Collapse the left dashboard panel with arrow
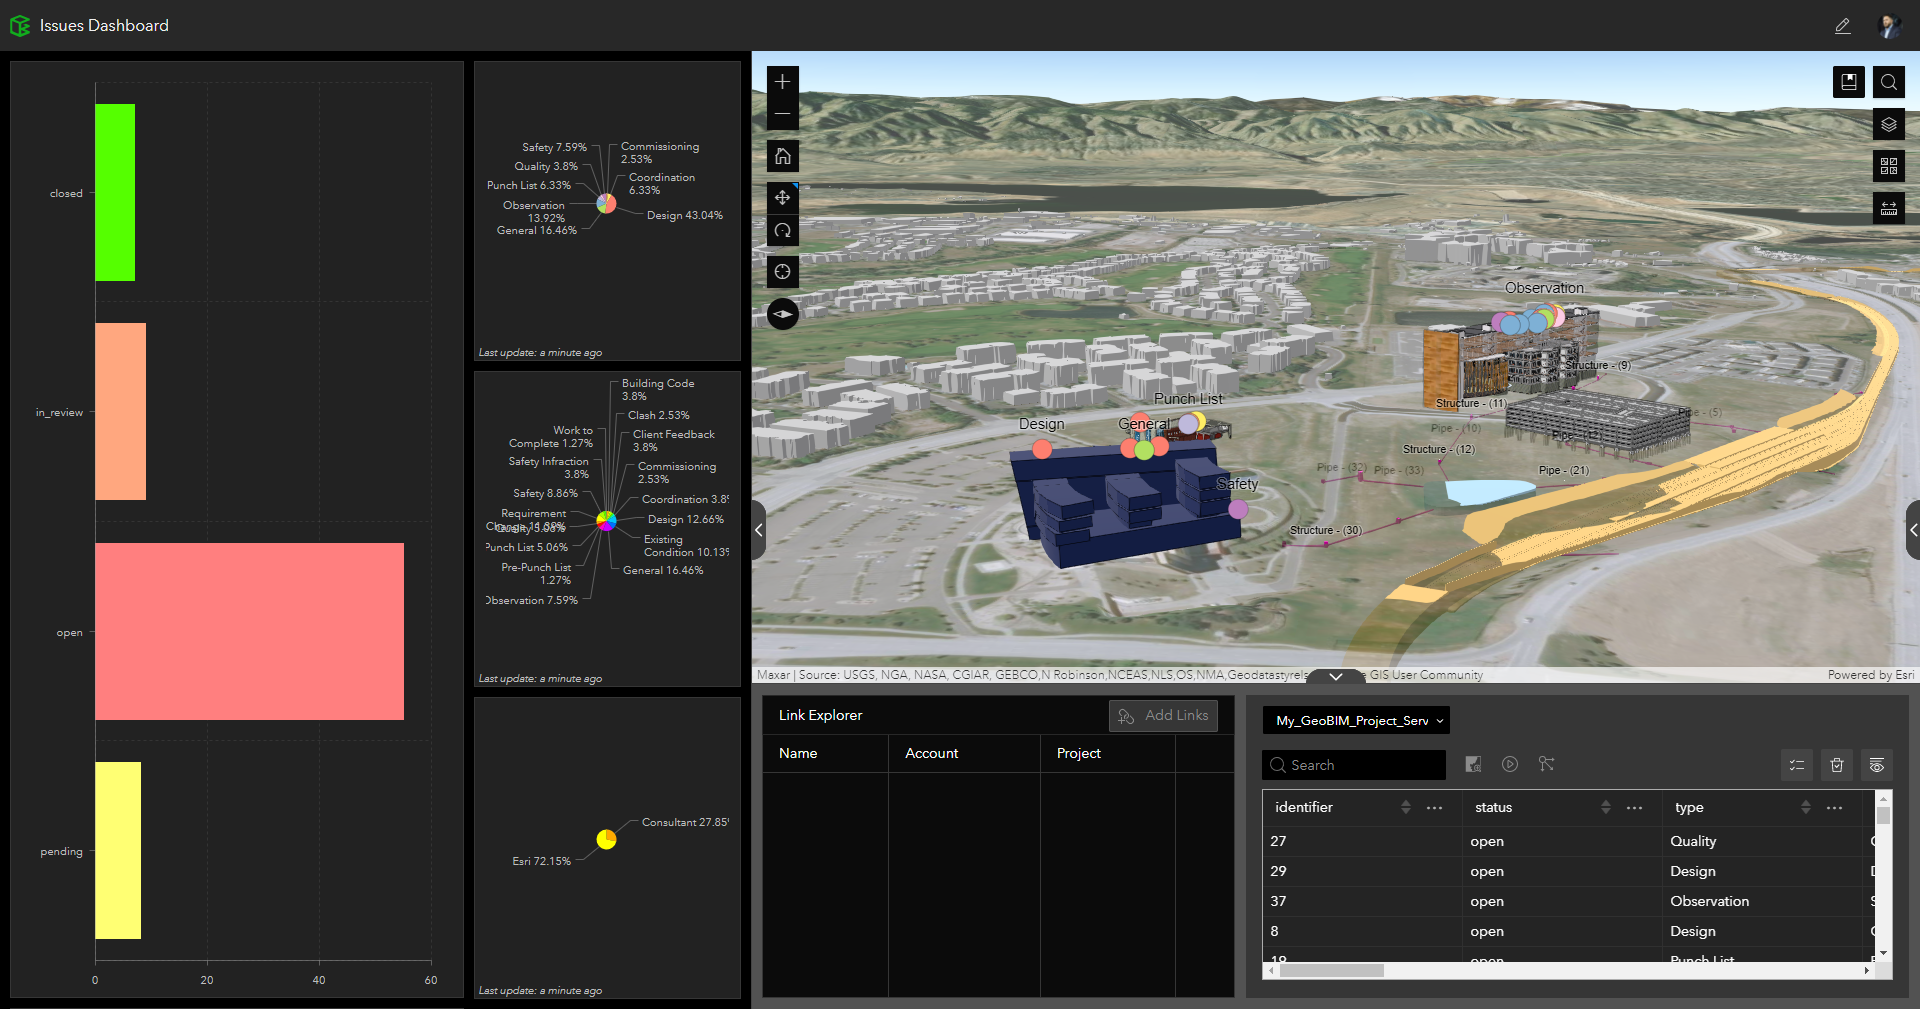The height and width of the screenshot is (1009, 1920). (x=759, y=530)
